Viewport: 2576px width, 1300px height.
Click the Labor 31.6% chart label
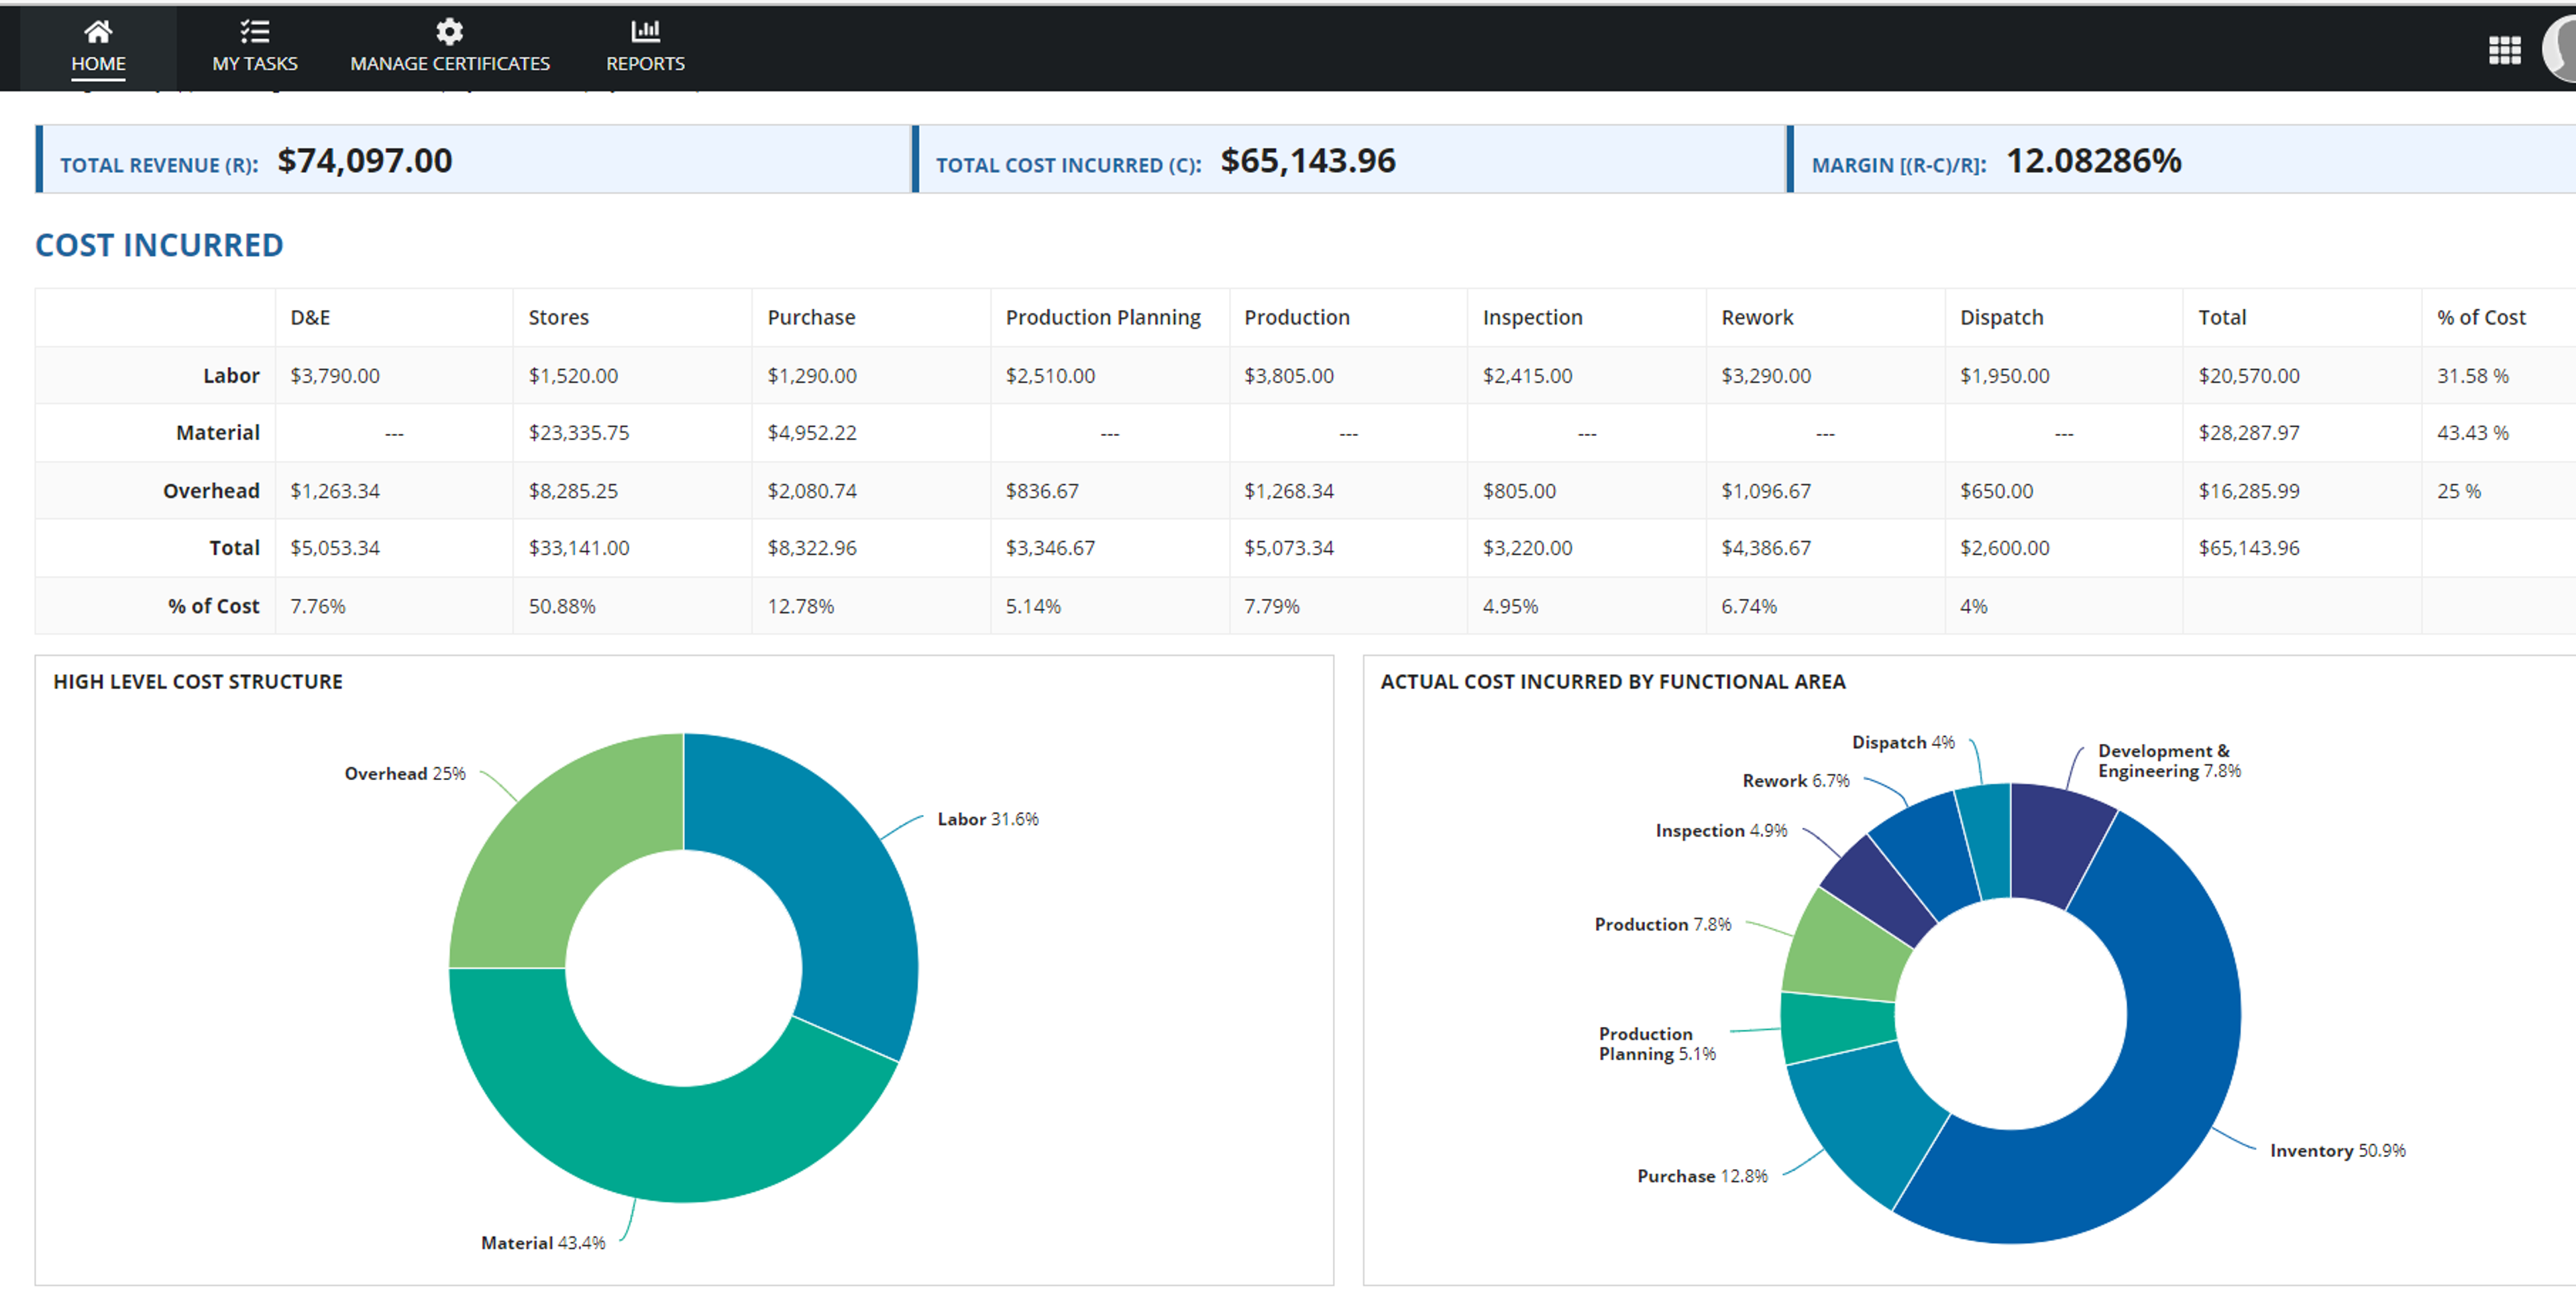(988, 819)
